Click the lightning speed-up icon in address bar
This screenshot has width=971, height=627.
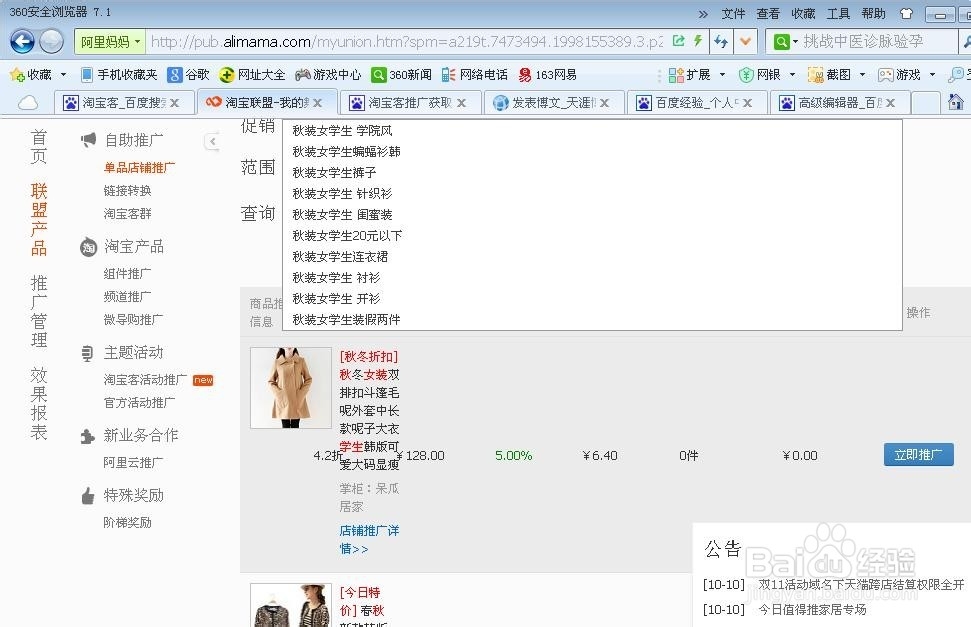pos(697,41)
